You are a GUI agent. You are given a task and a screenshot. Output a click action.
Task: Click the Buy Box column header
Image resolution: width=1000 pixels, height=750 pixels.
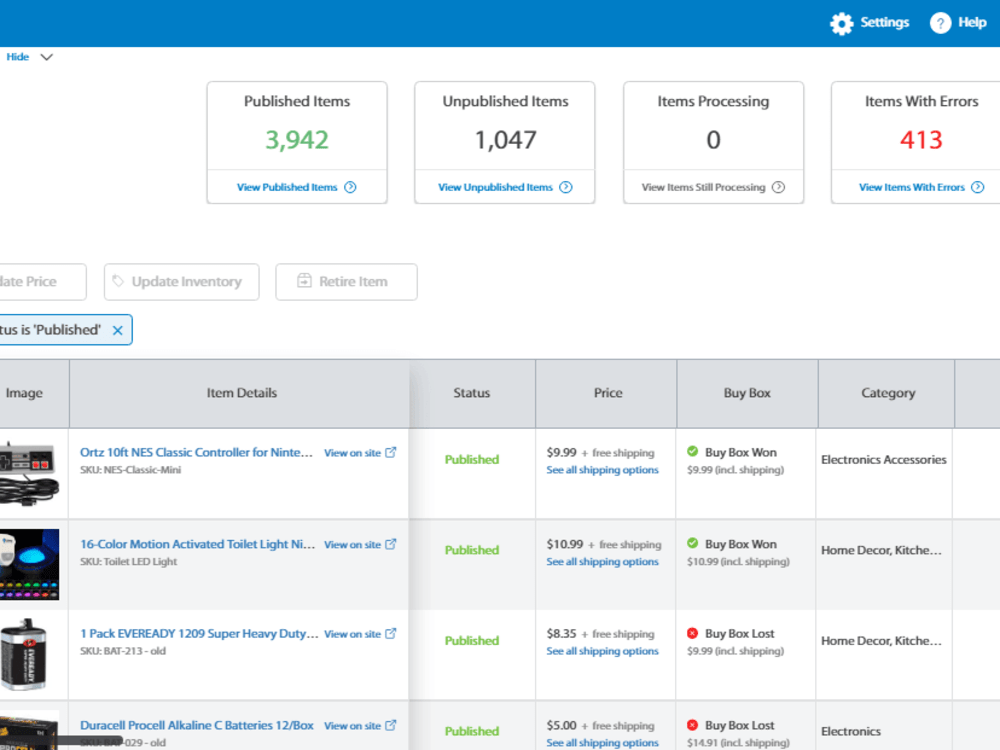[747, 393]
